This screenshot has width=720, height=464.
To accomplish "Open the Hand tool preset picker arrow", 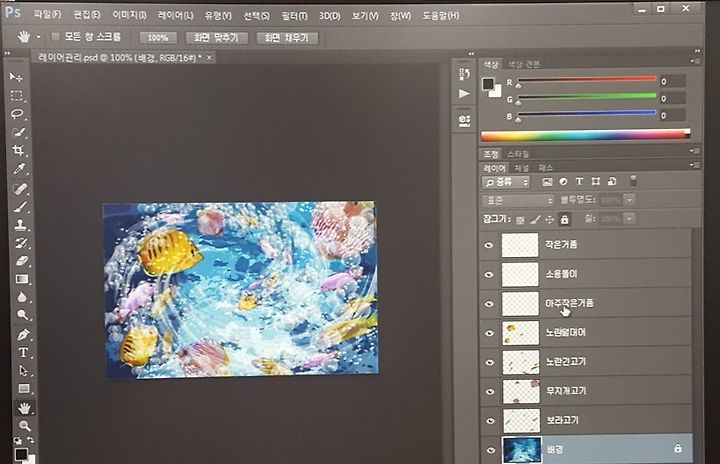I will point(38,37).
